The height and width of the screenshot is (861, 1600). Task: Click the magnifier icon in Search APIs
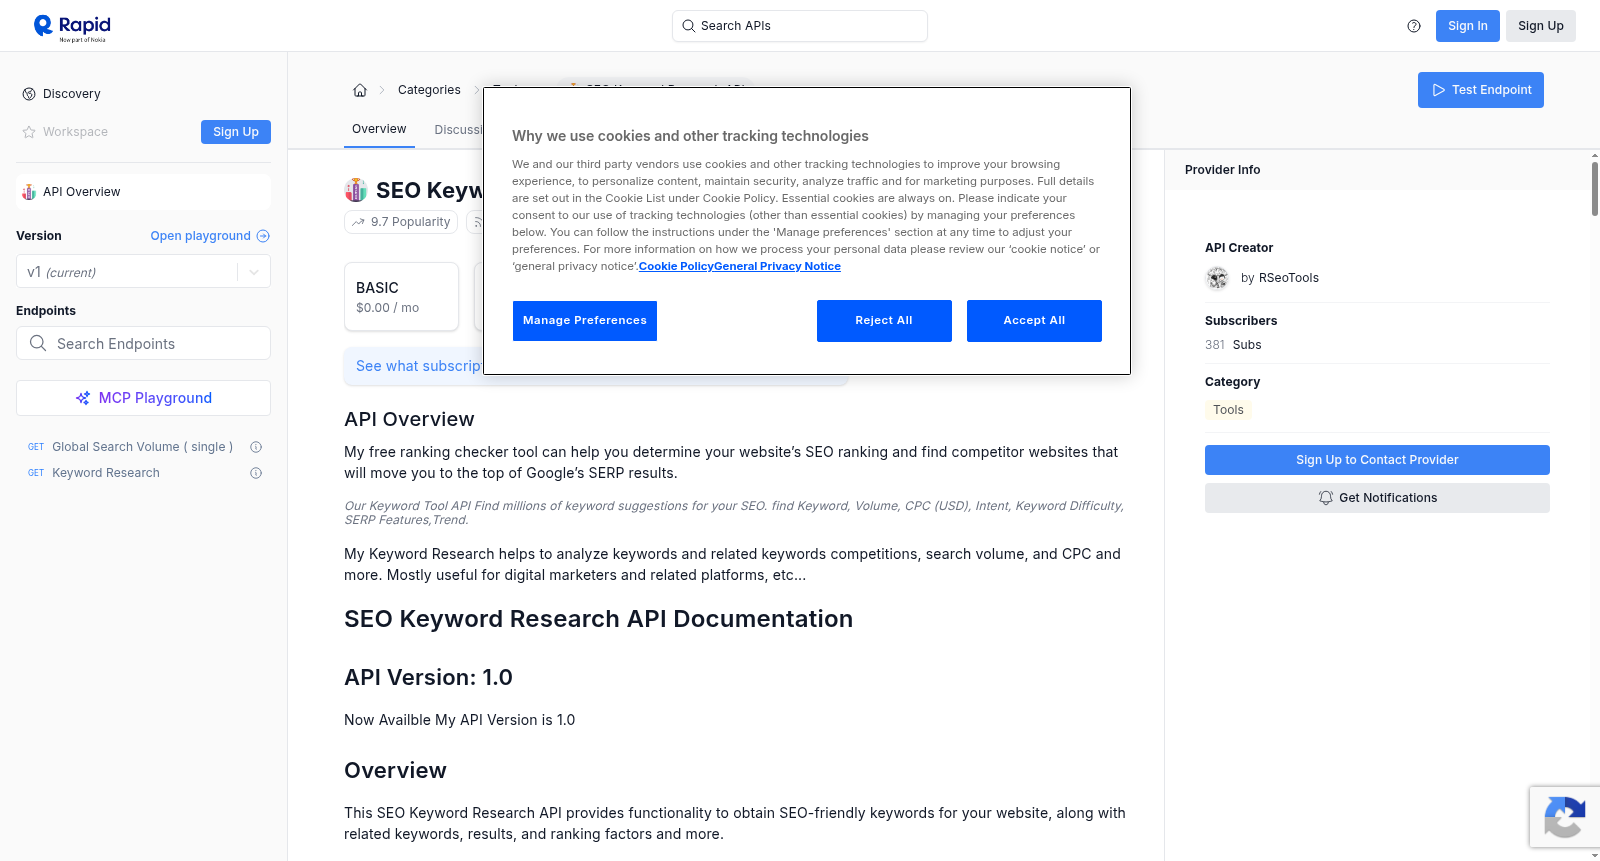pyautogui.click(x=689, y=26)
